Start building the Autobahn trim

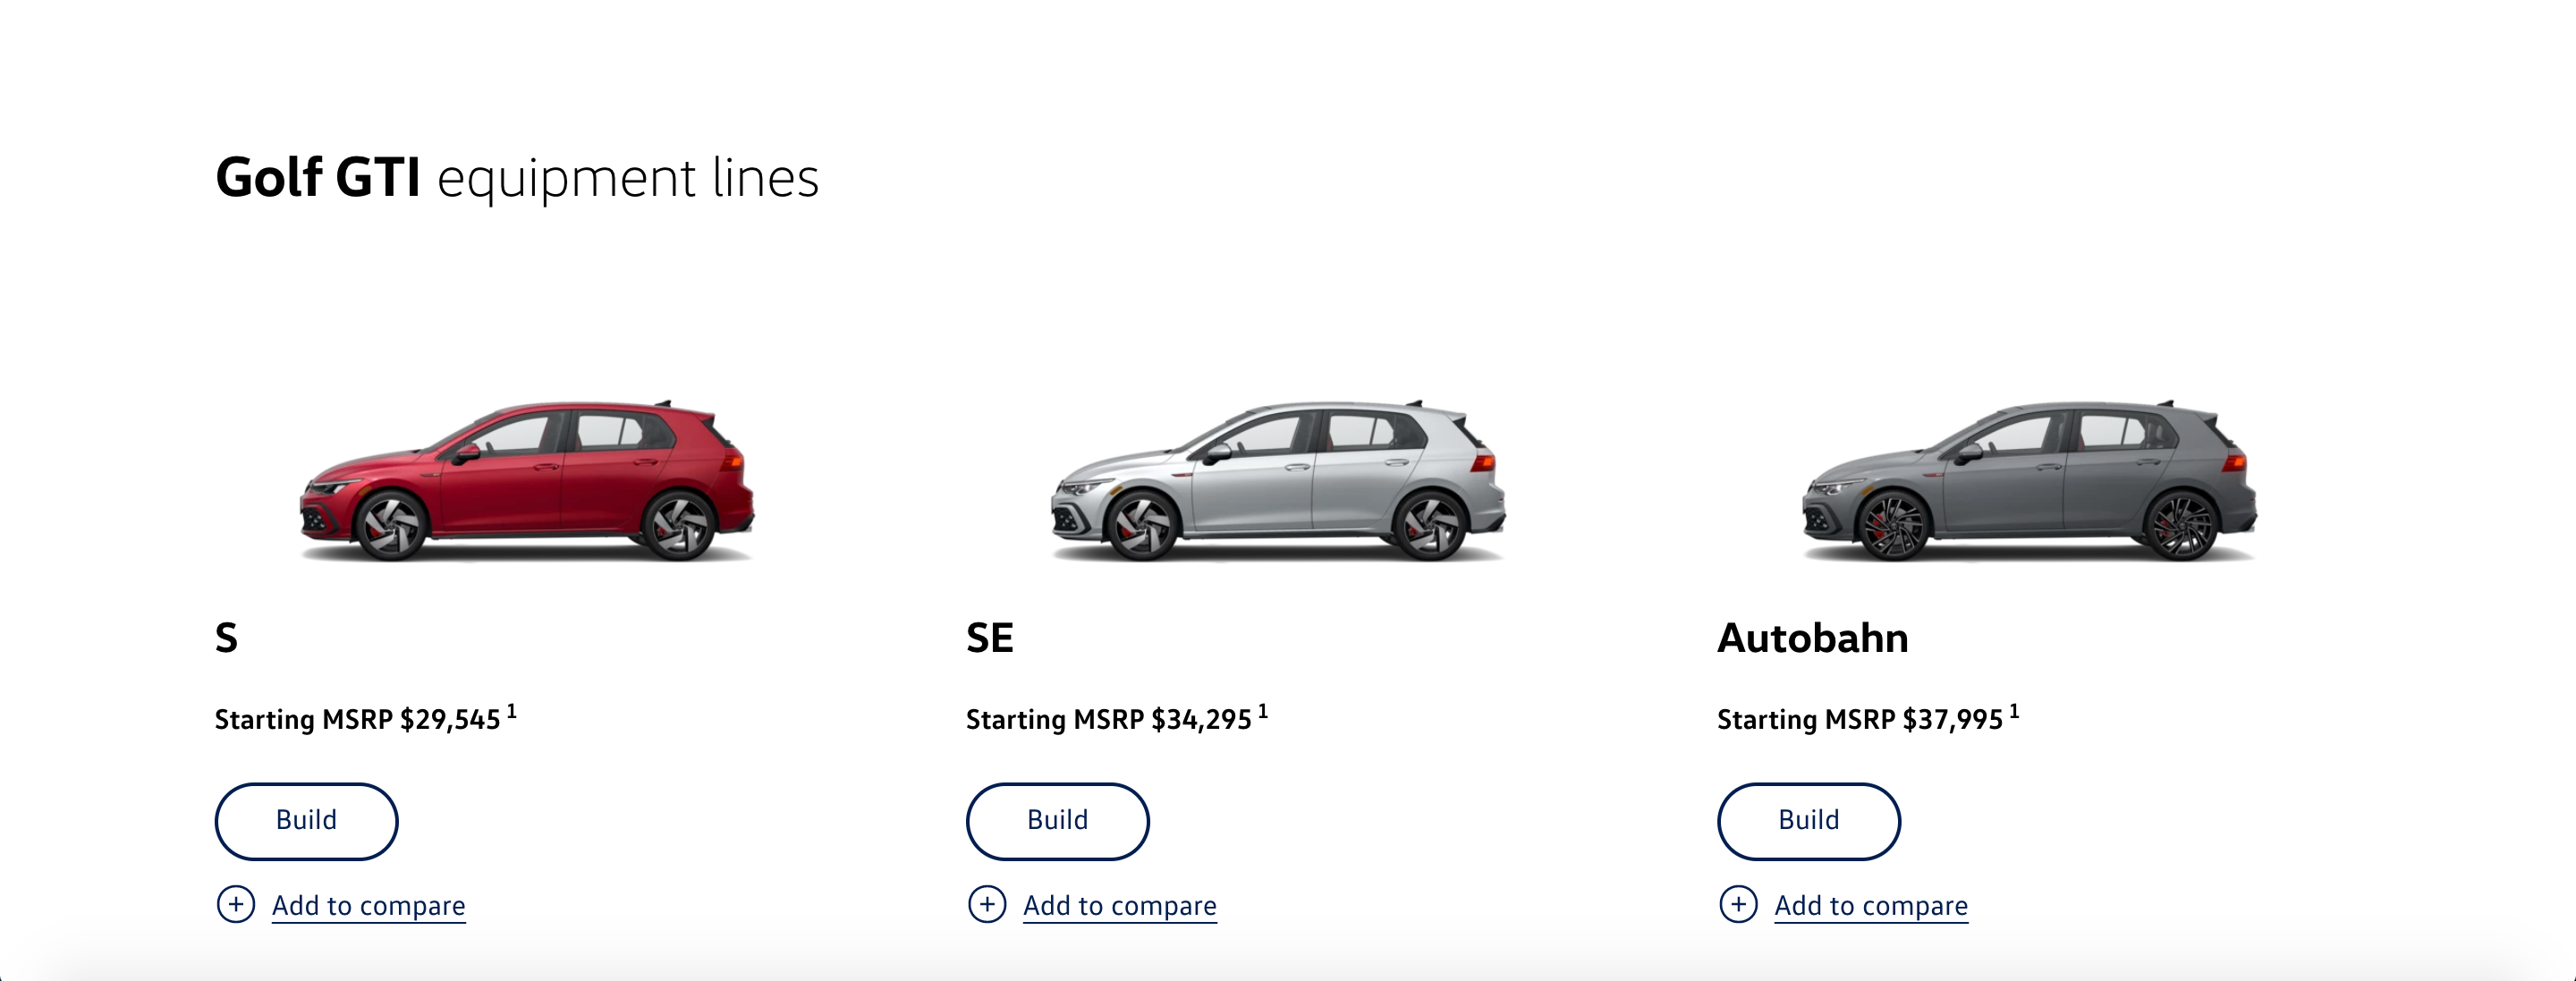(1808, 821)
